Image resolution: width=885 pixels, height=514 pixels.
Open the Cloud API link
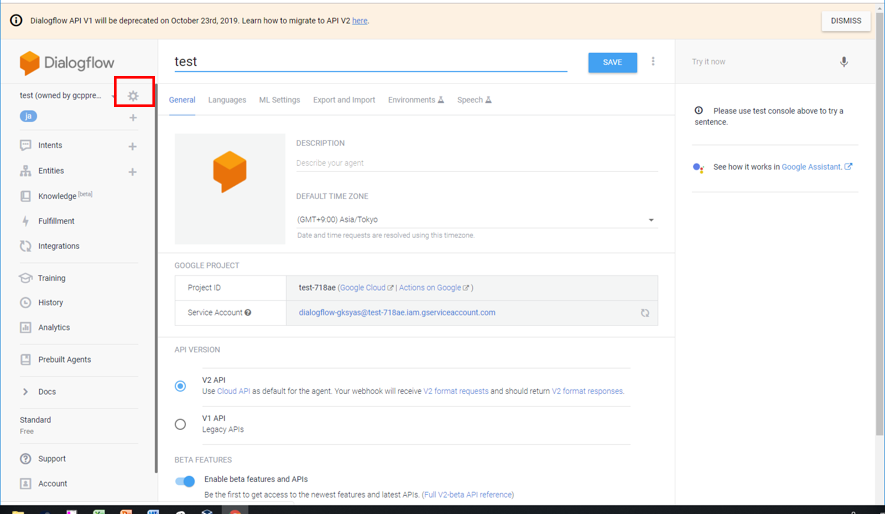[x=234, y=391]
